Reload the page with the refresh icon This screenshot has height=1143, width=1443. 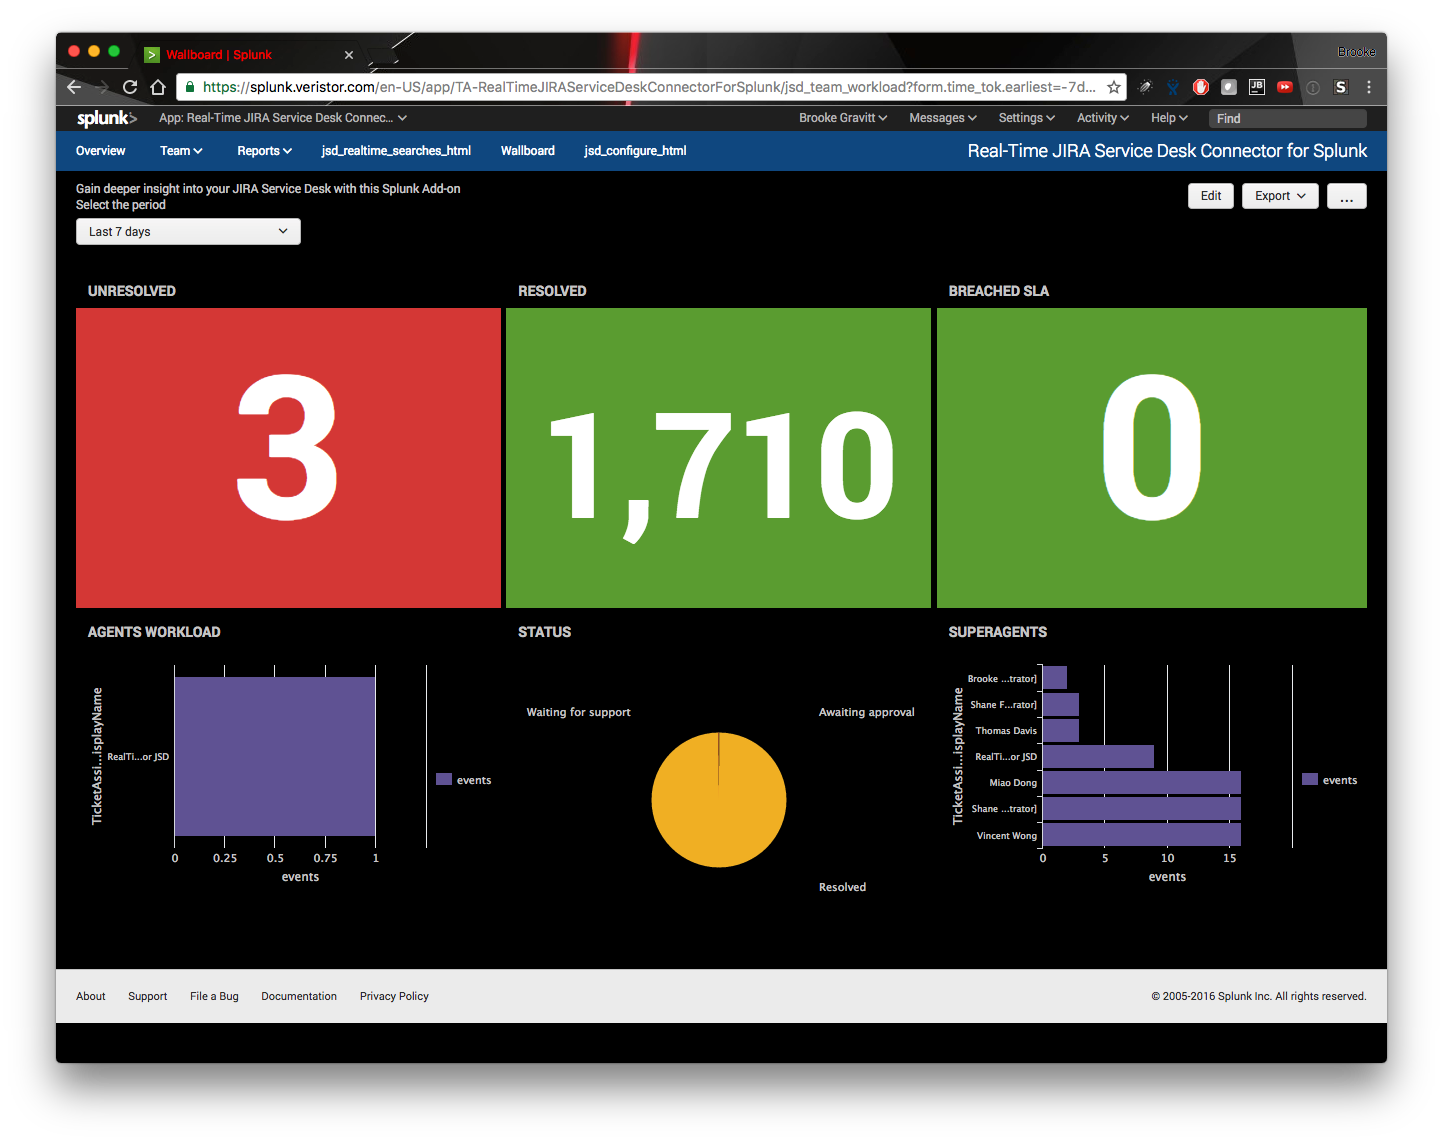click(x=130, y=87)
